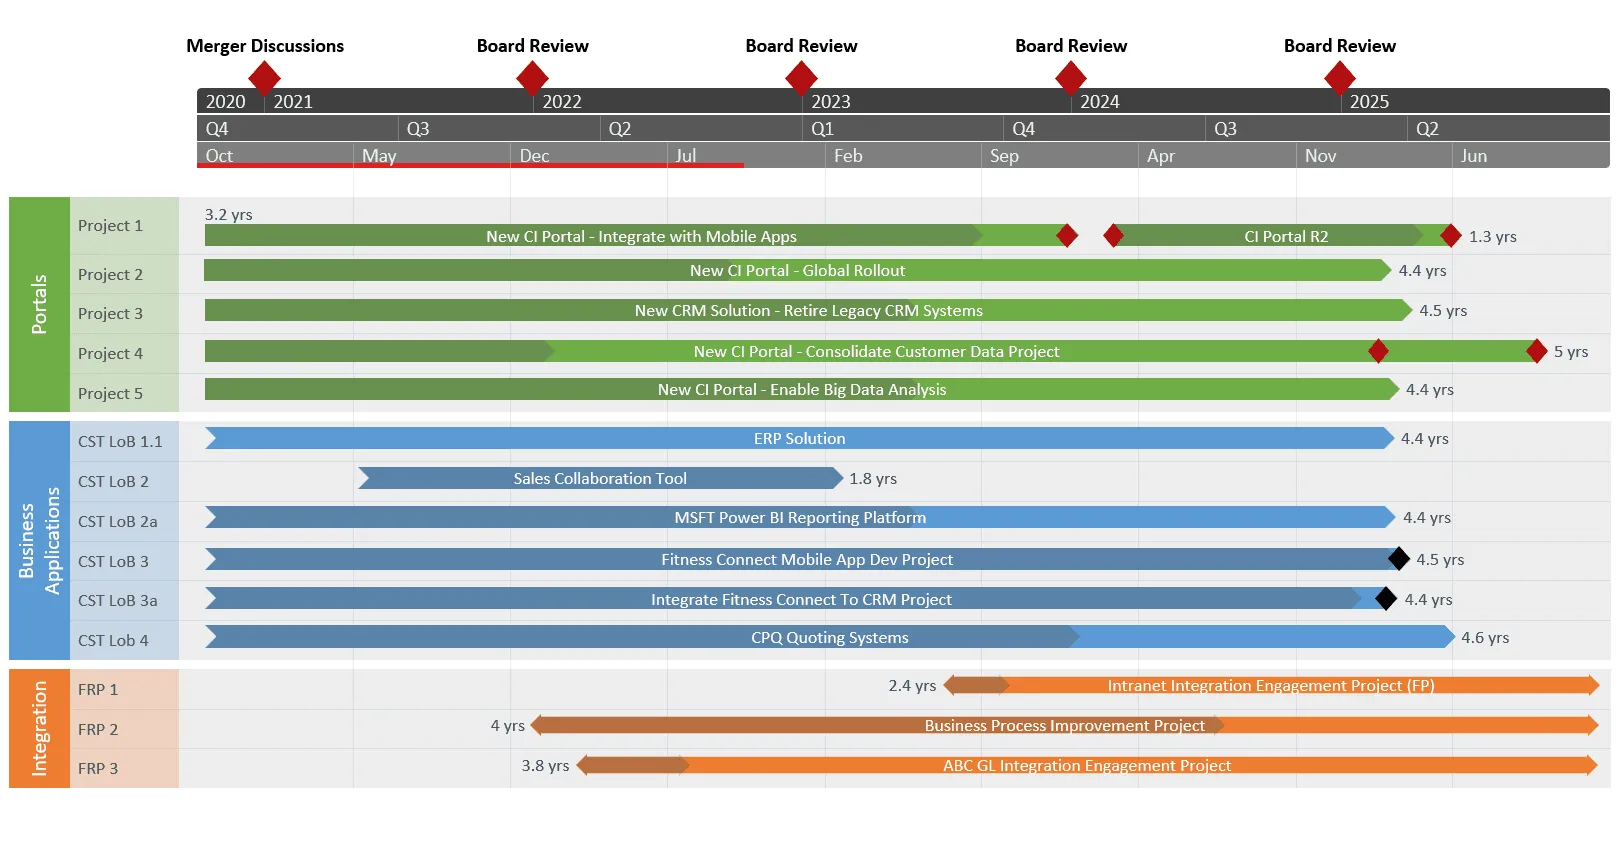This screenshot has height=842, width=1622.
Task: Select the Integration swimlane header
Action: [39, 728]
